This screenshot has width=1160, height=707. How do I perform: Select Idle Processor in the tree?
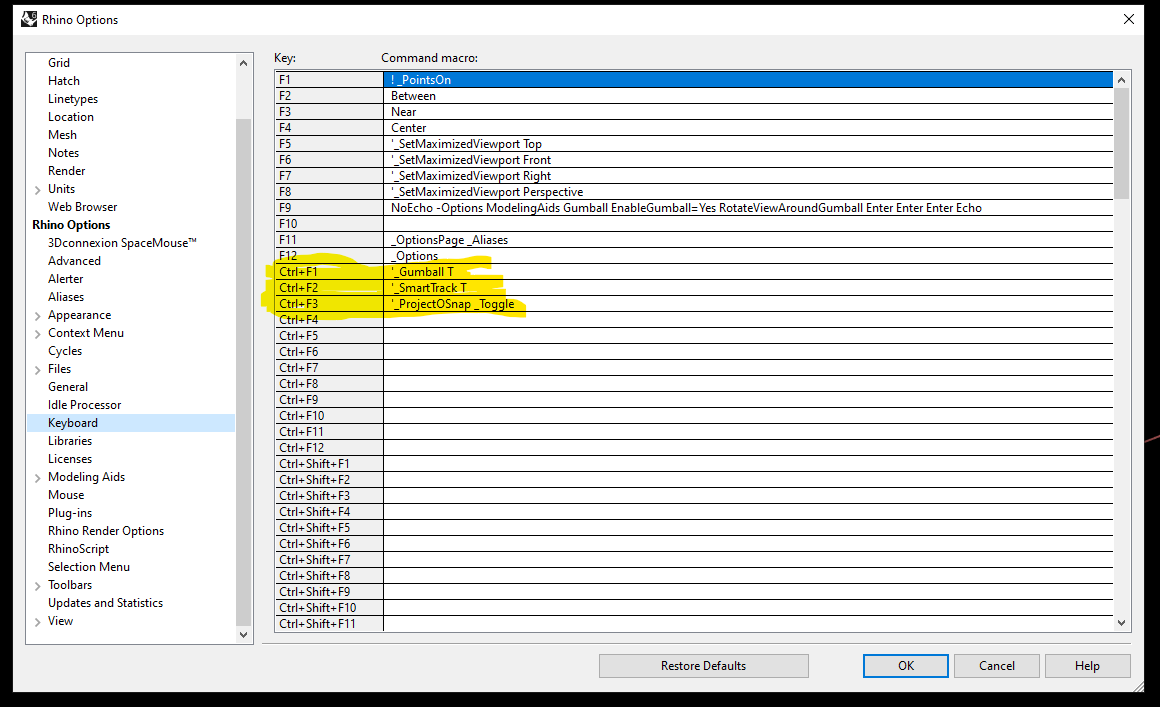[x=84, y=405]
